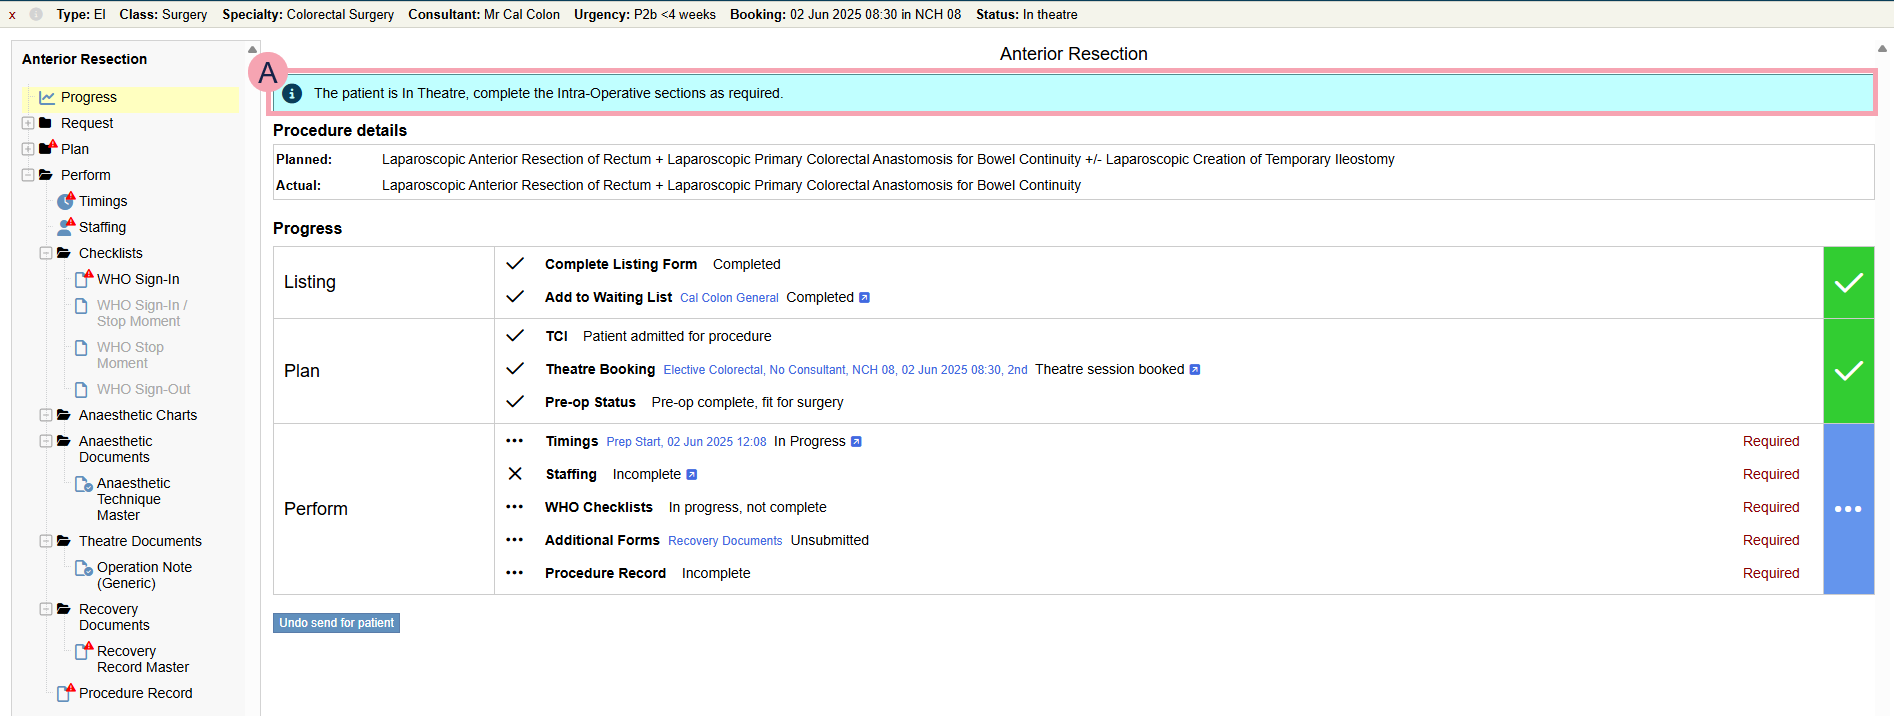Click Undo send for patient button
Image resolution: width=1894 pixels, height=716 pixels.
click(x=336, y=623)
